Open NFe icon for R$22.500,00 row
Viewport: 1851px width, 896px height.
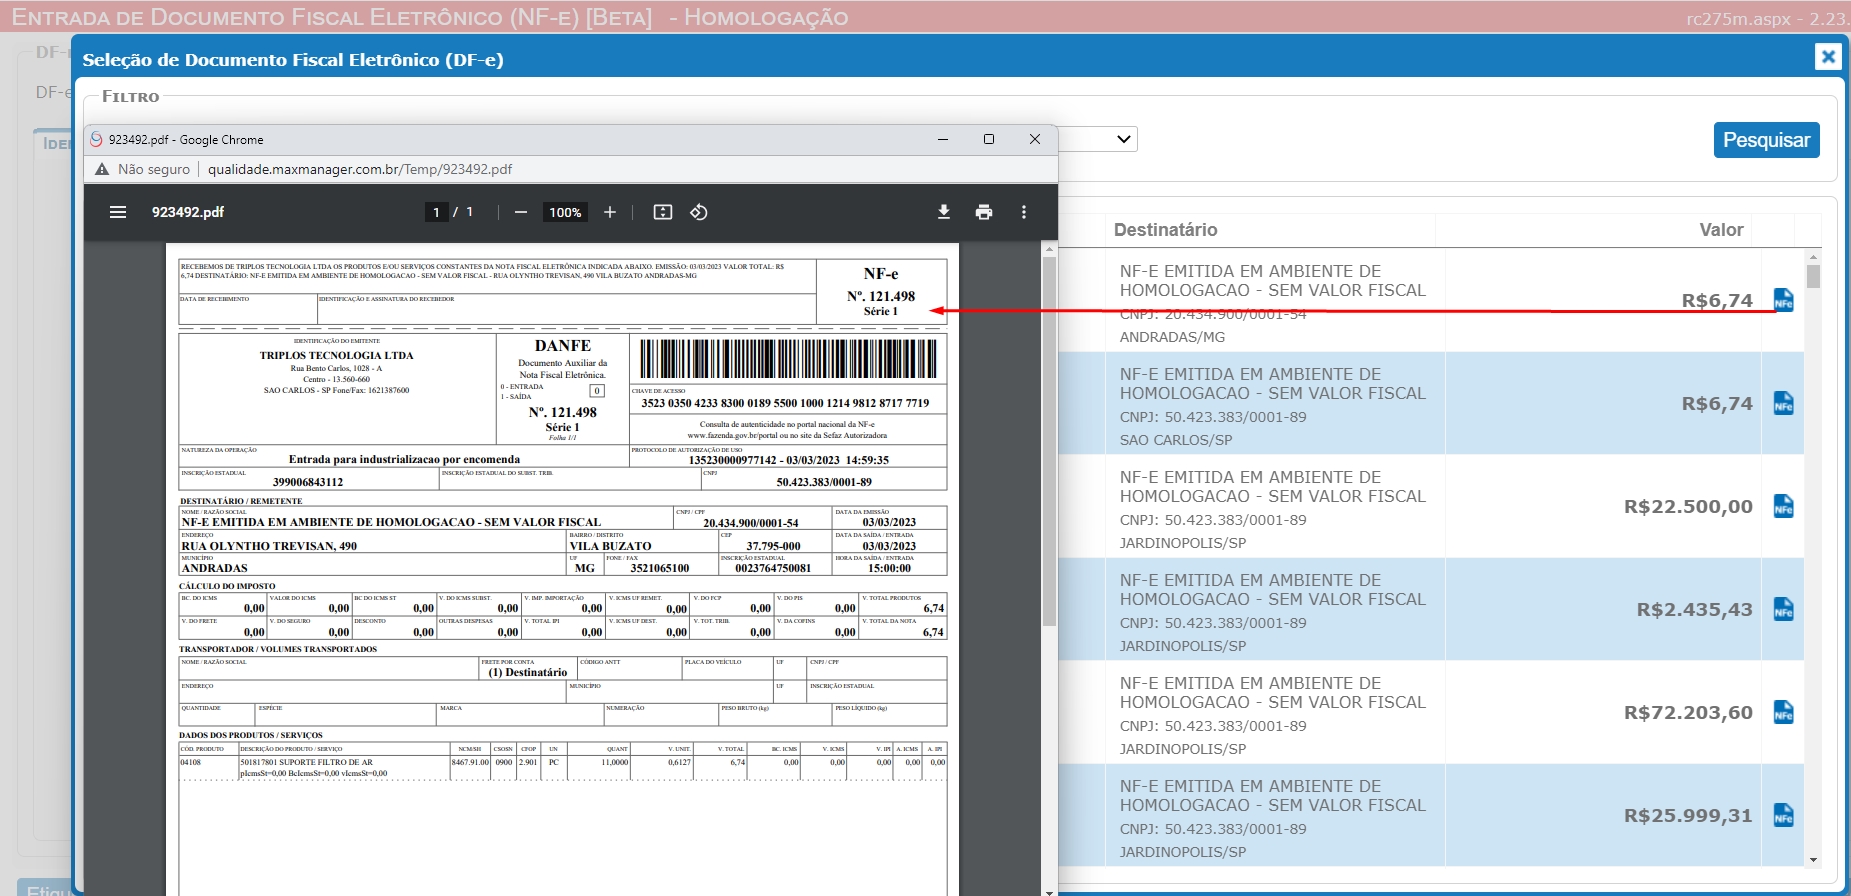1783,506
